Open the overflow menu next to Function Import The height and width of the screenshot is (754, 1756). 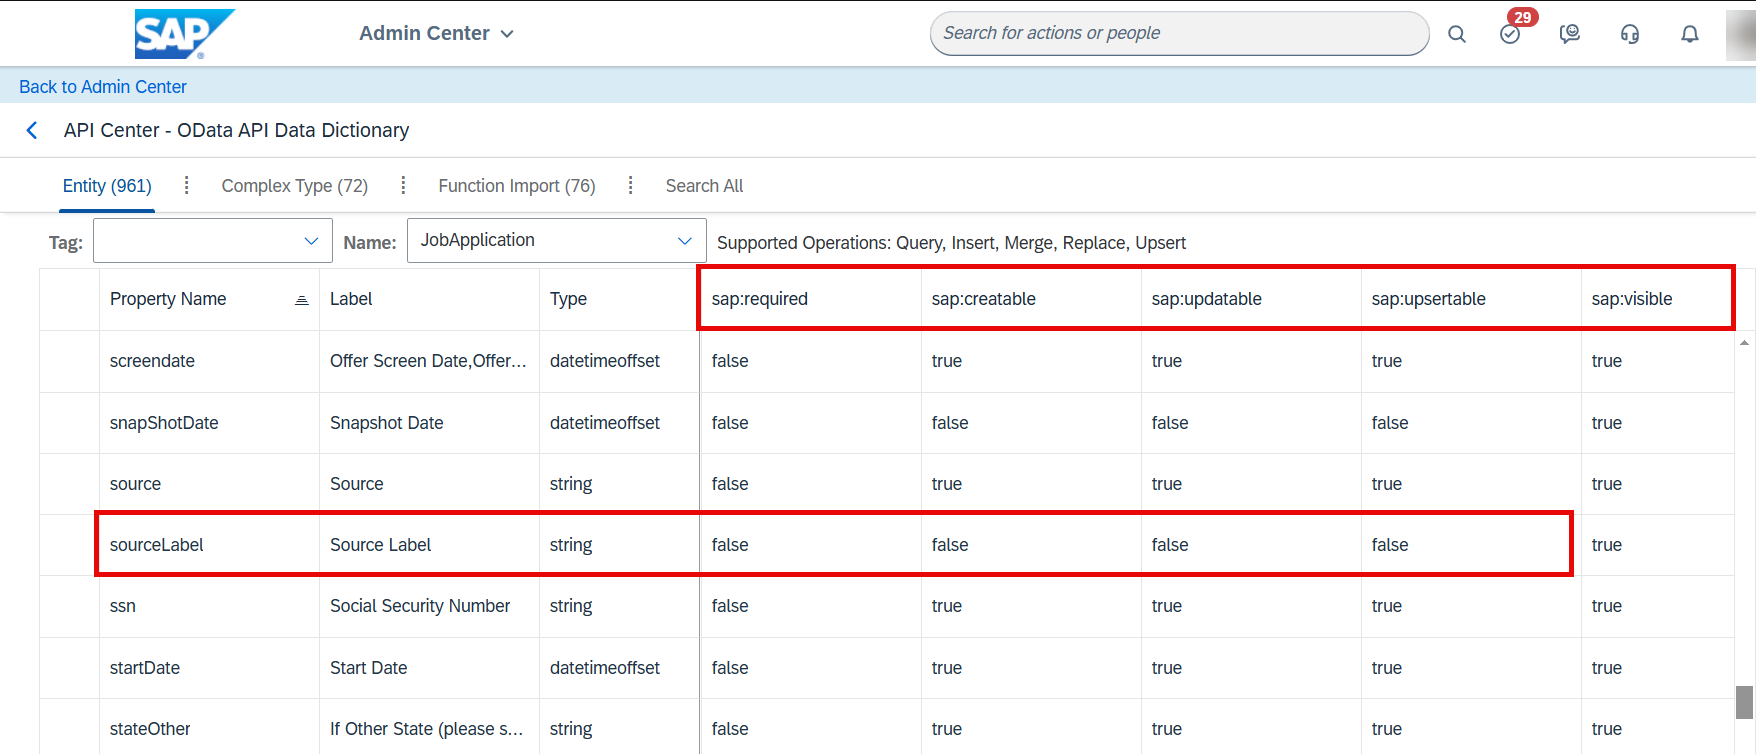(630, 185)
